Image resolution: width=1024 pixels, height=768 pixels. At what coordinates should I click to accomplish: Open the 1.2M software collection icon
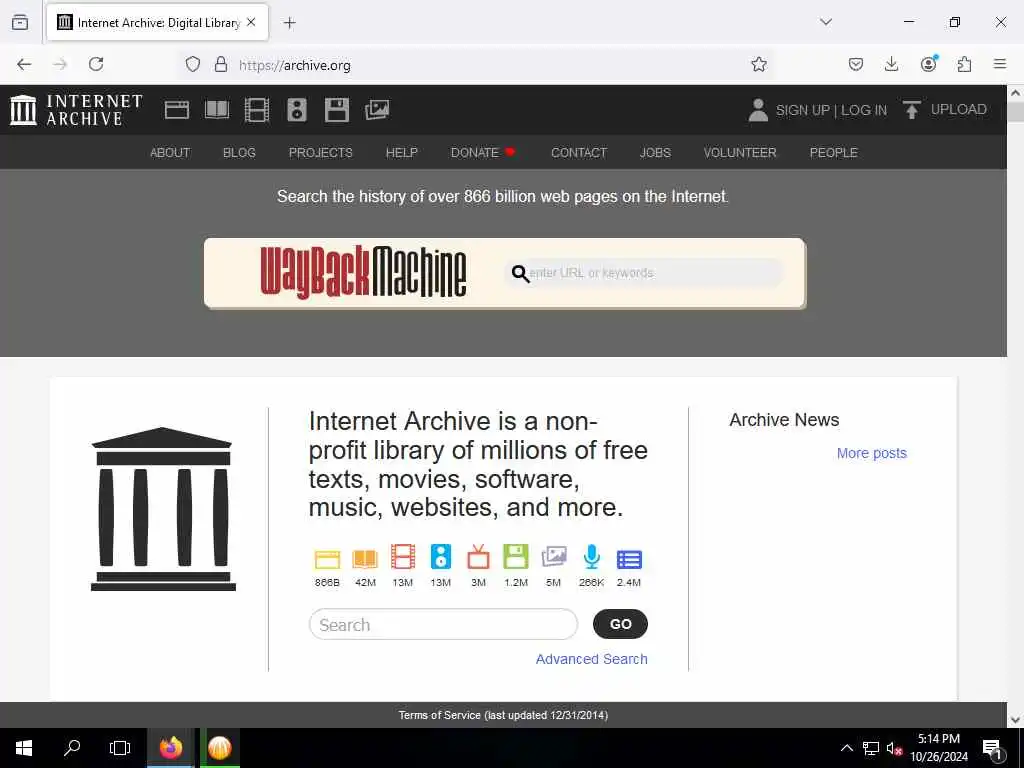pyautogui.click(x=516, y=557)
